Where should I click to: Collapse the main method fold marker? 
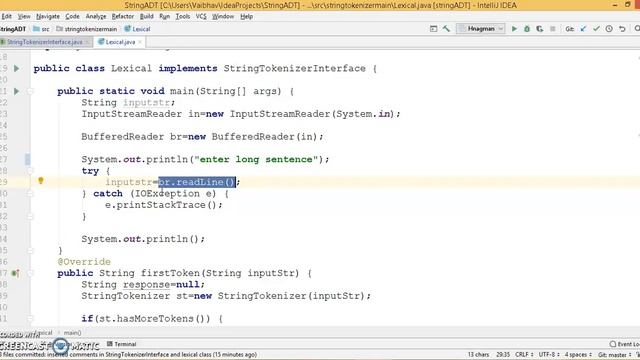[30, 91]
